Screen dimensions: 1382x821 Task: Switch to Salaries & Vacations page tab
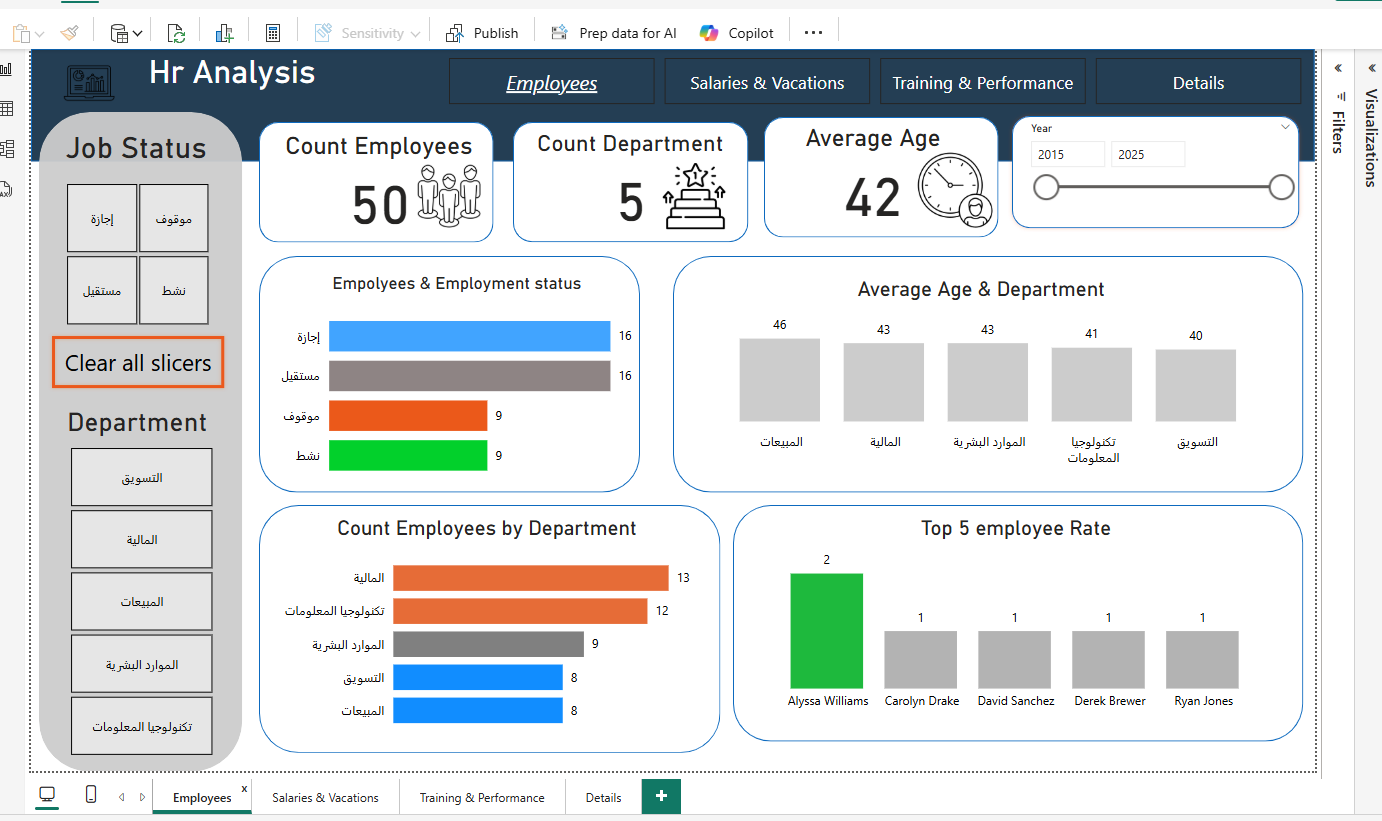[325, 798]
